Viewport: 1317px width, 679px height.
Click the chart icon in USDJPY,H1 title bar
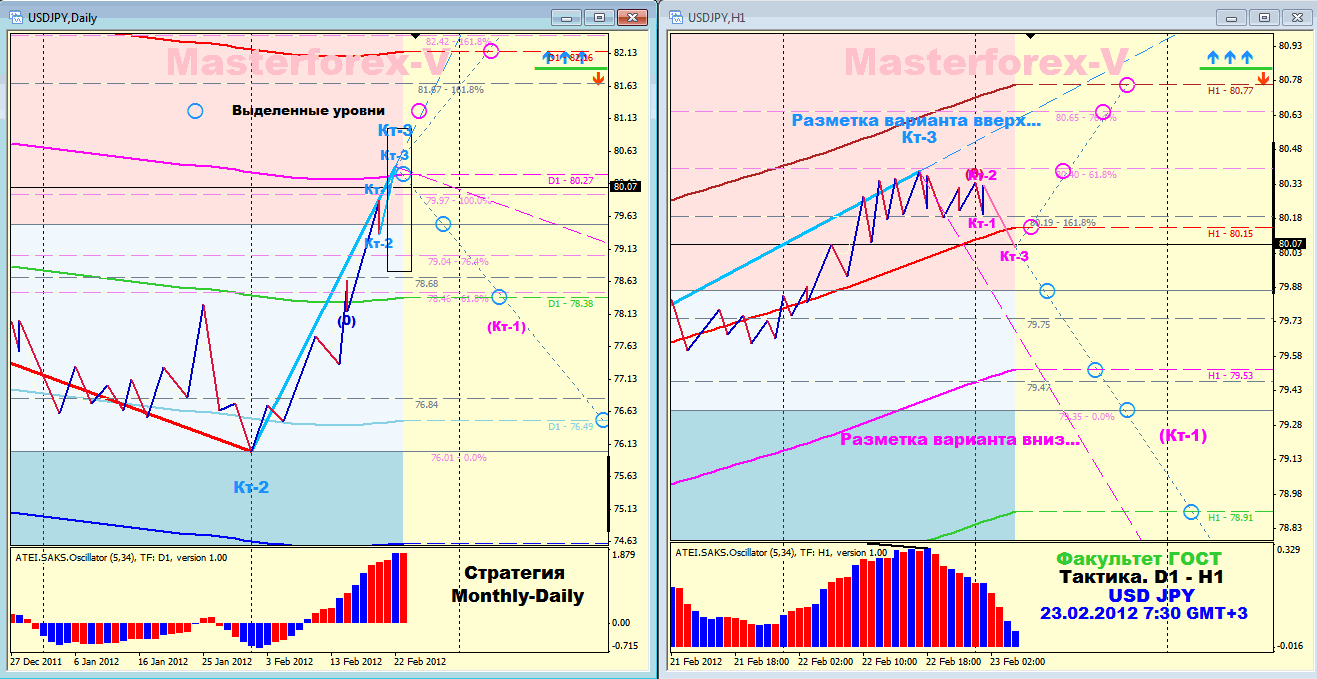click(x=675, y=16)
